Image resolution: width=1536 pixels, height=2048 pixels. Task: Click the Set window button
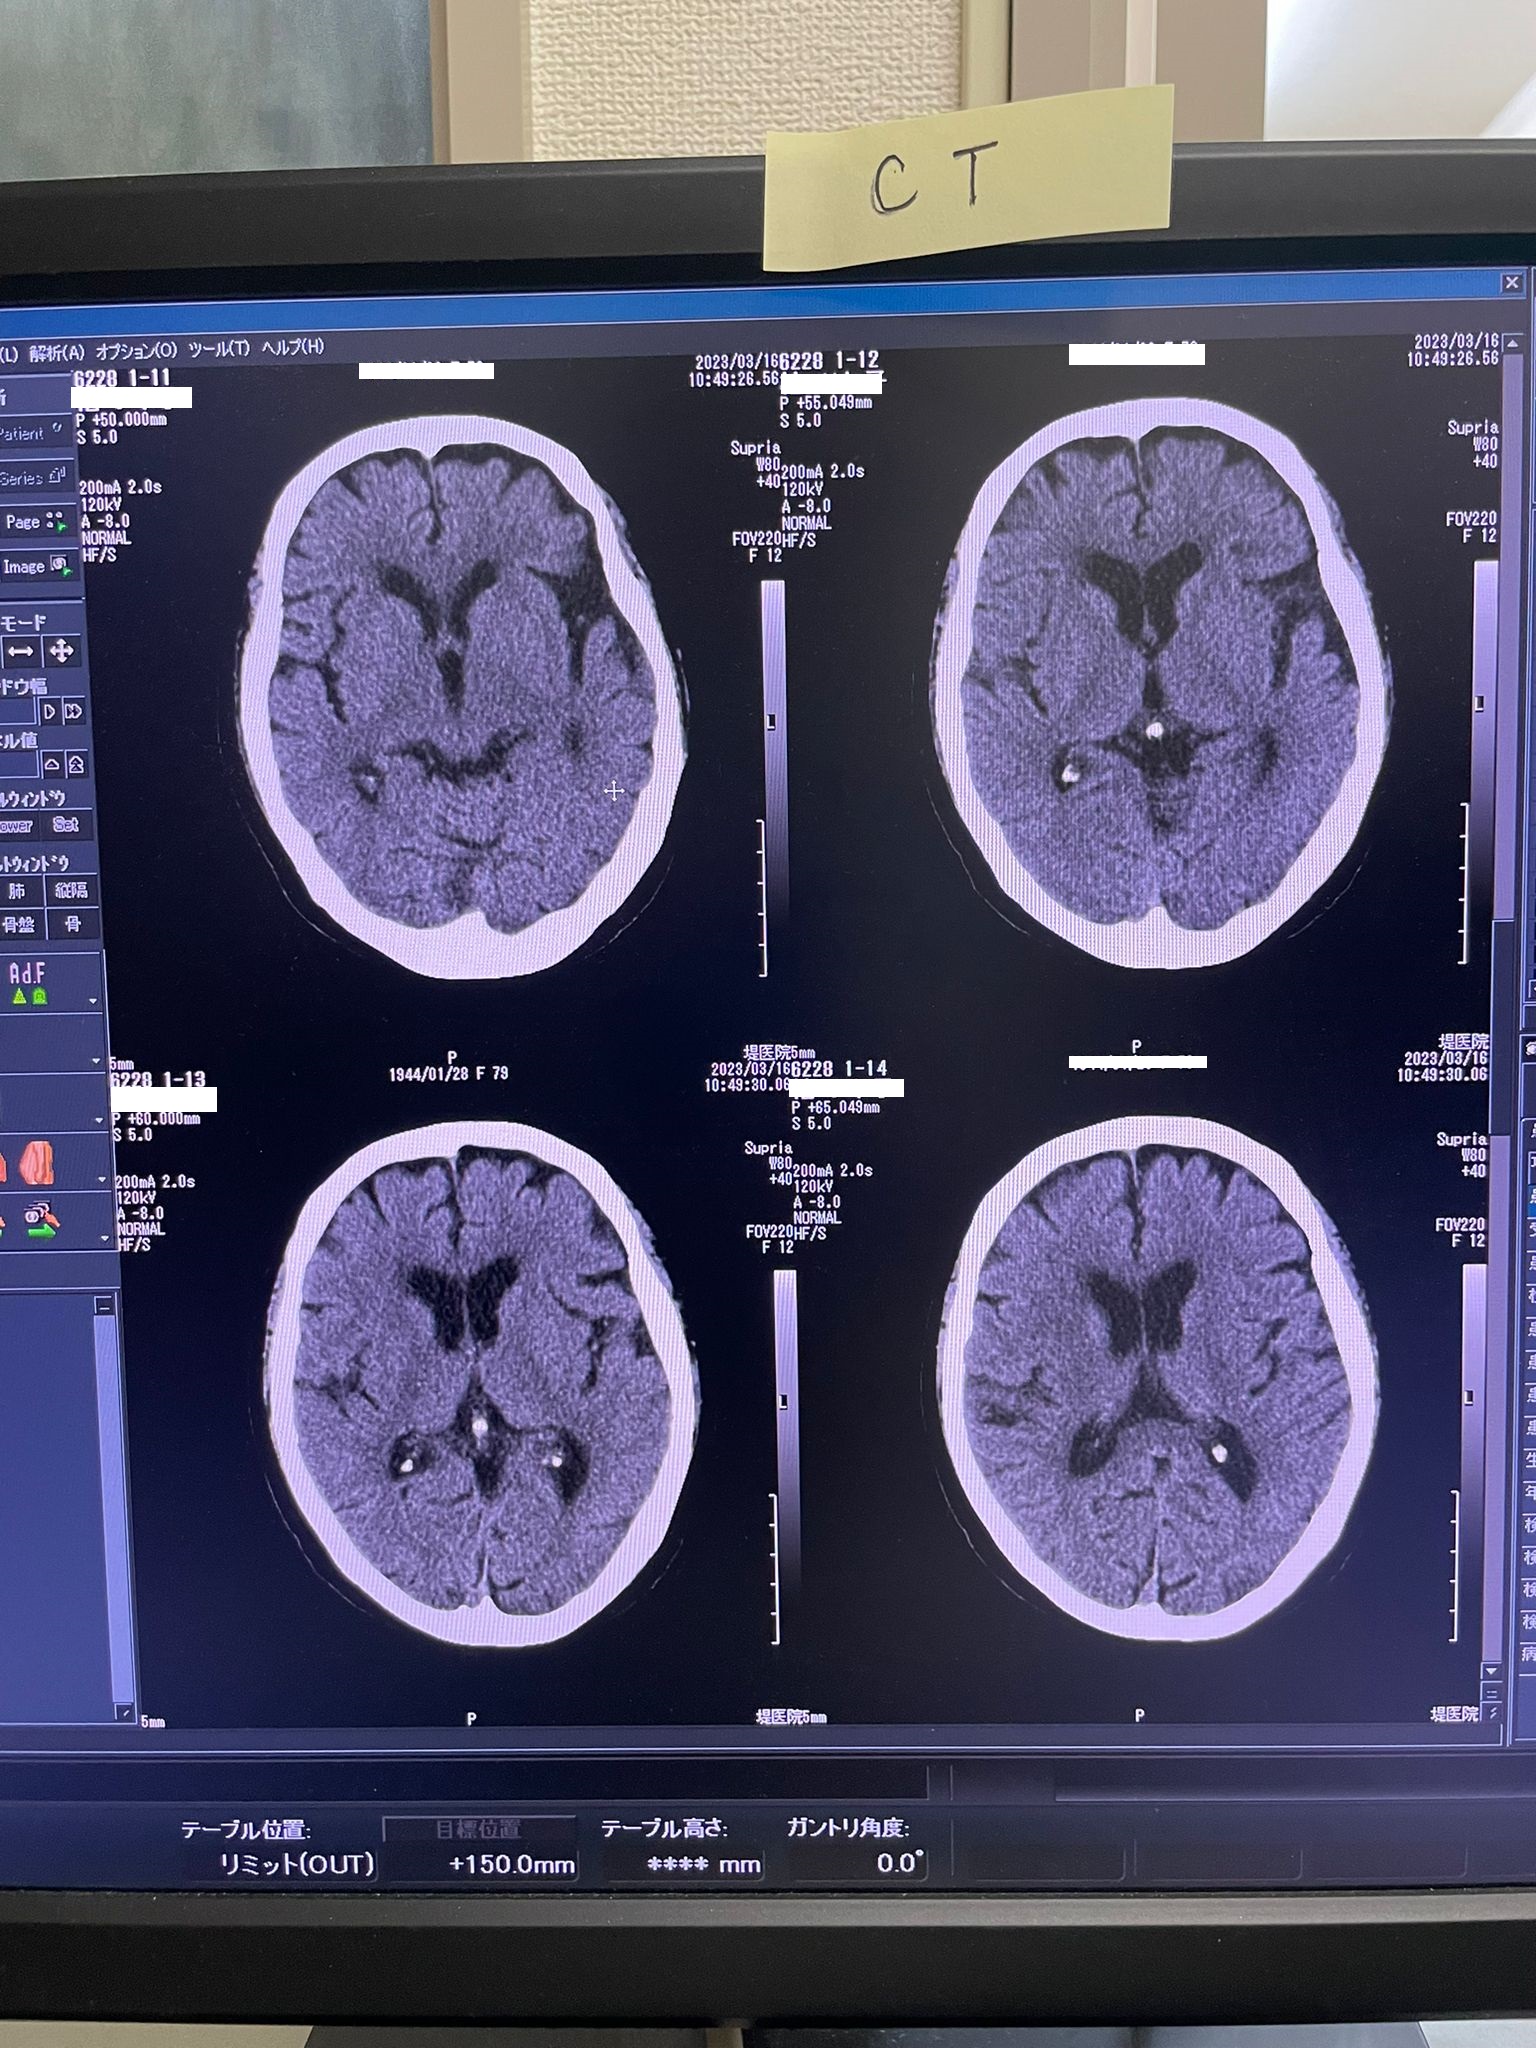pyautogui.click(x=66, y=825)
